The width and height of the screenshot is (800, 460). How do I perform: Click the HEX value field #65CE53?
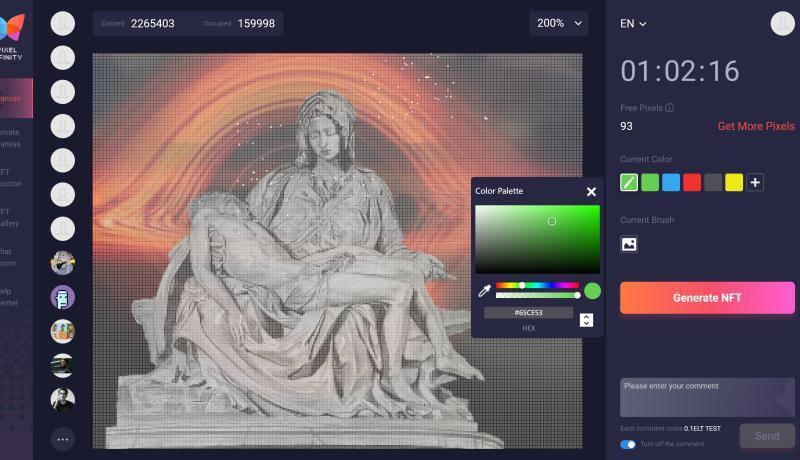click(529, 313)
